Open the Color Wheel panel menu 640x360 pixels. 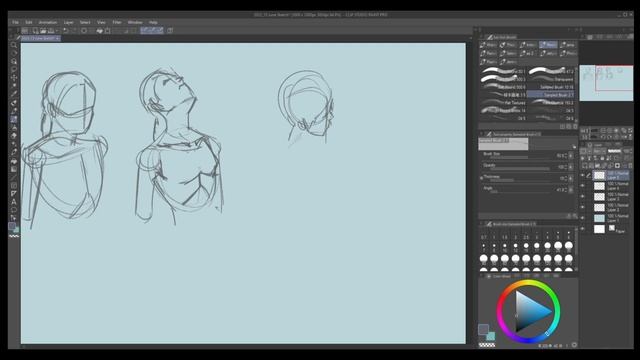(482, 276)
